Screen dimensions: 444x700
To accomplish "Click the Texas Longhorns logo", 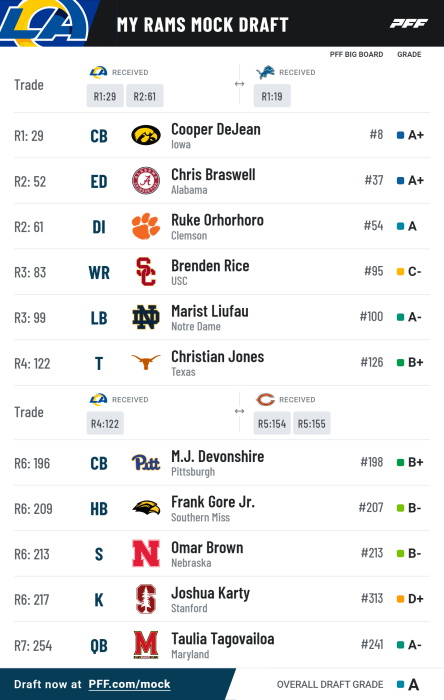I will [146, 362].
